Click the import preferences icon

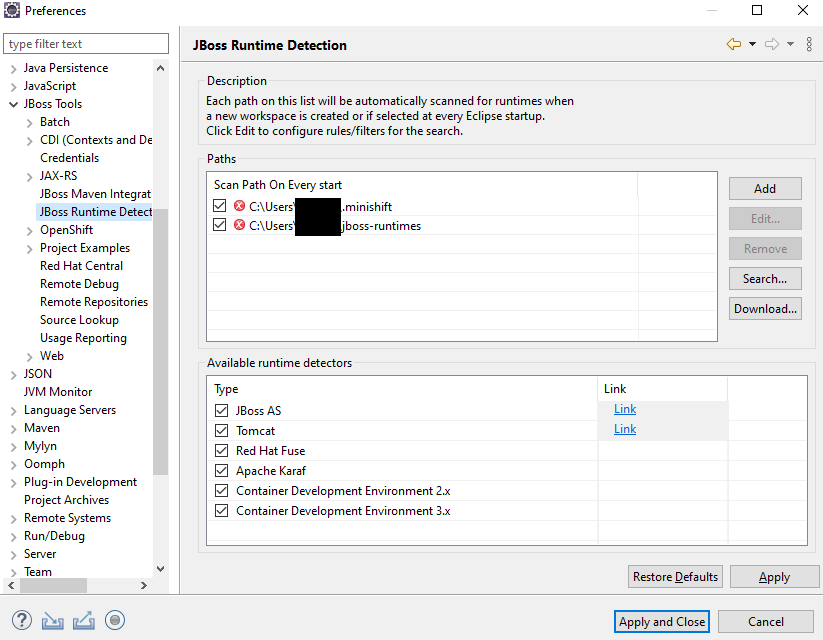click(x=52, y=621)
